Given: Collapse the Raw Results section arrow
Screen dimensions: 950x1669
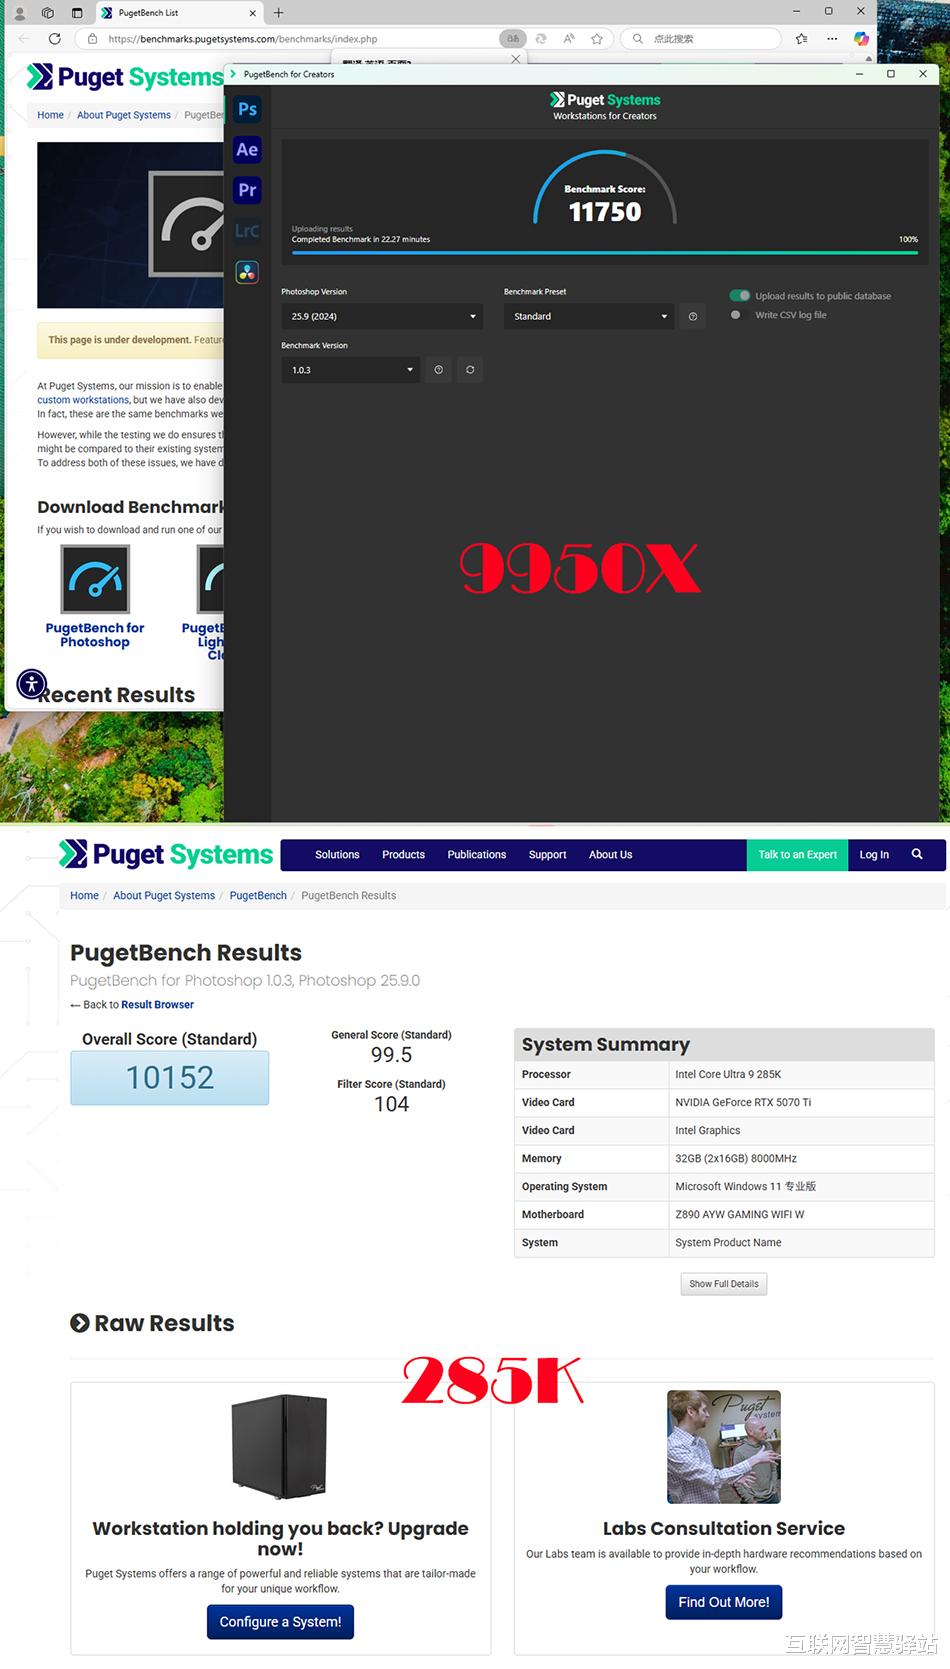Looking at the screenshot, I should (x=80, y=1324).
